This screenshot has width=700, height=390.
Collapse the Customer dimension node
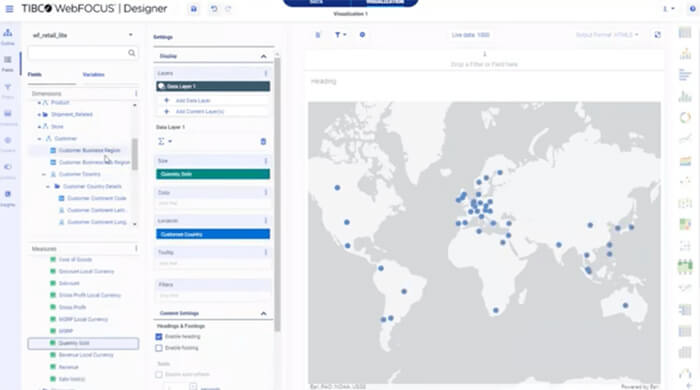tap(39, 139)
